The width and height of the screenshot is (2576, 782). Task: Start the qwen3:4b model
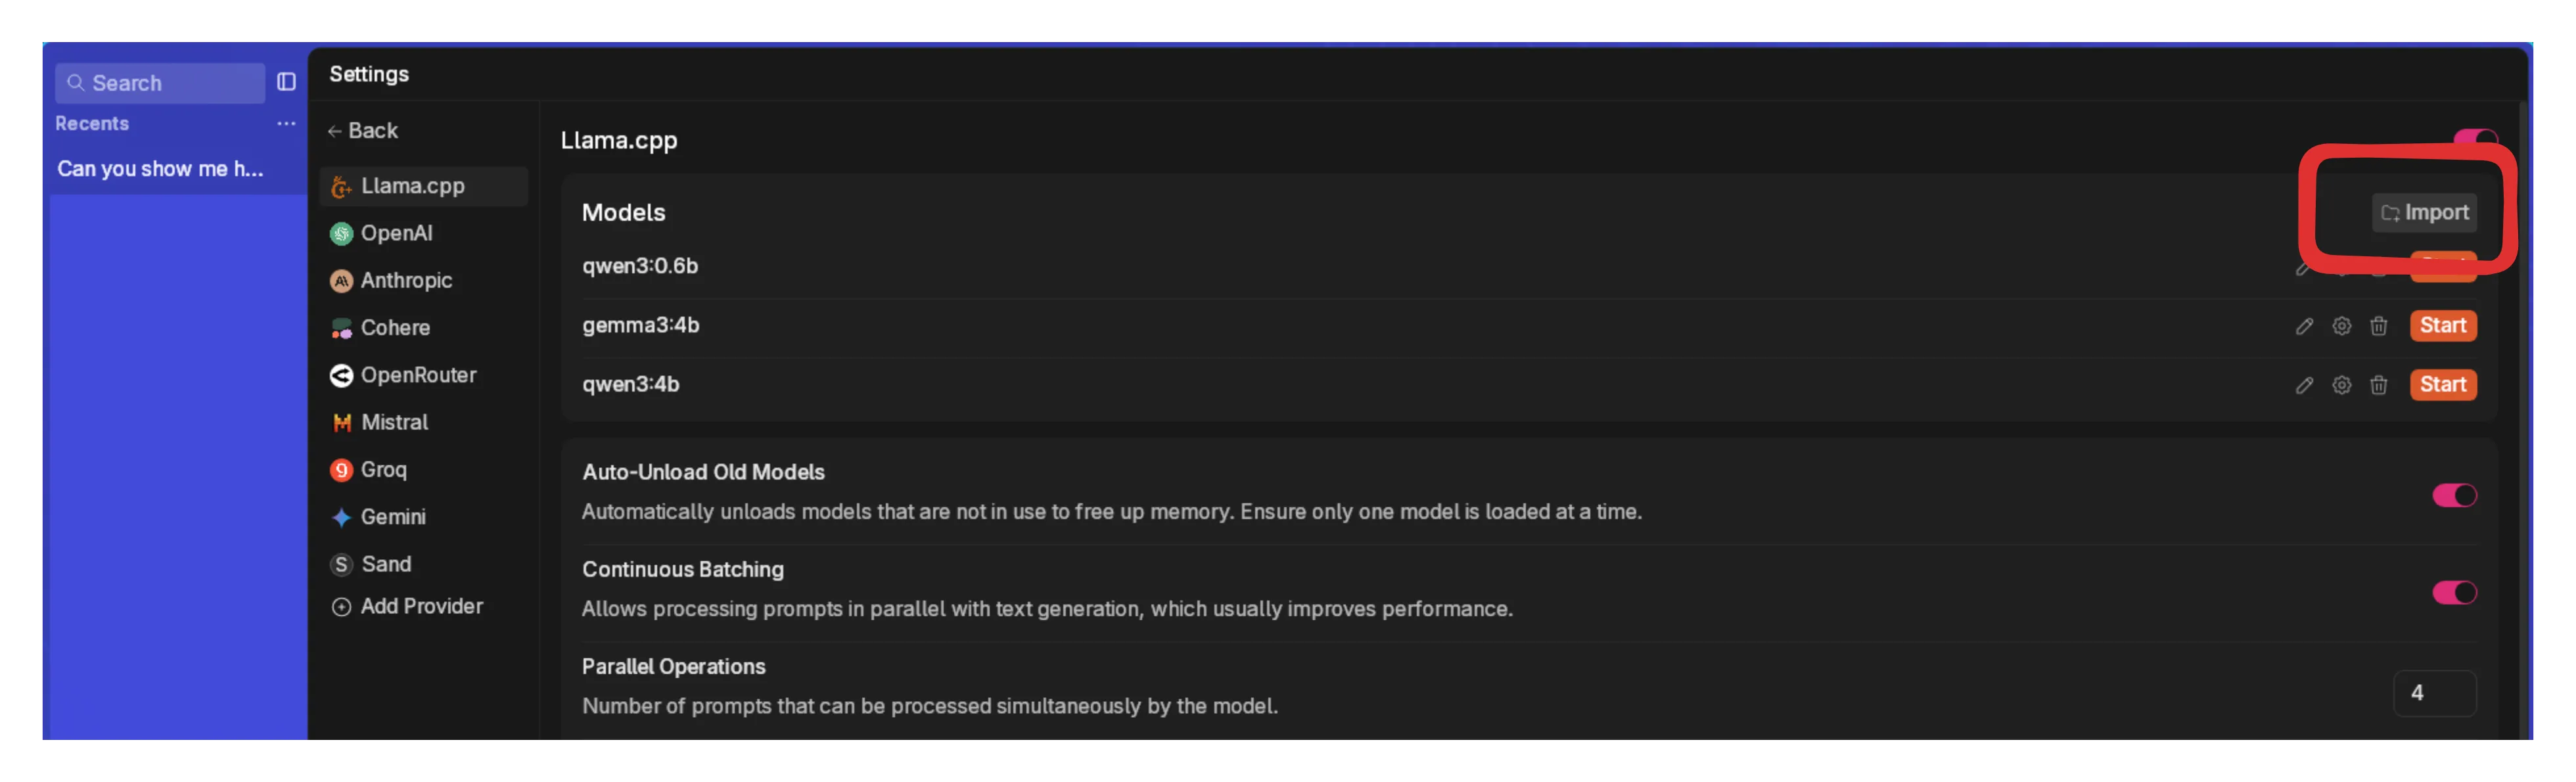[x=2443, y=385]
